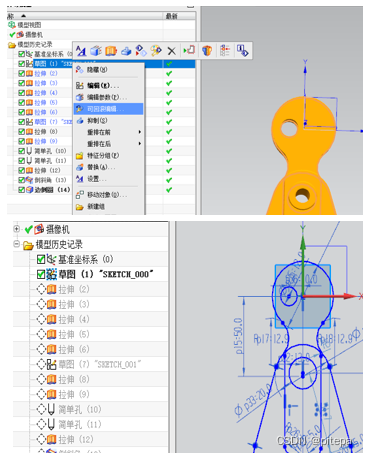Click the 拉伸 (12) extrude icon in top tree

tap(29, 170)
